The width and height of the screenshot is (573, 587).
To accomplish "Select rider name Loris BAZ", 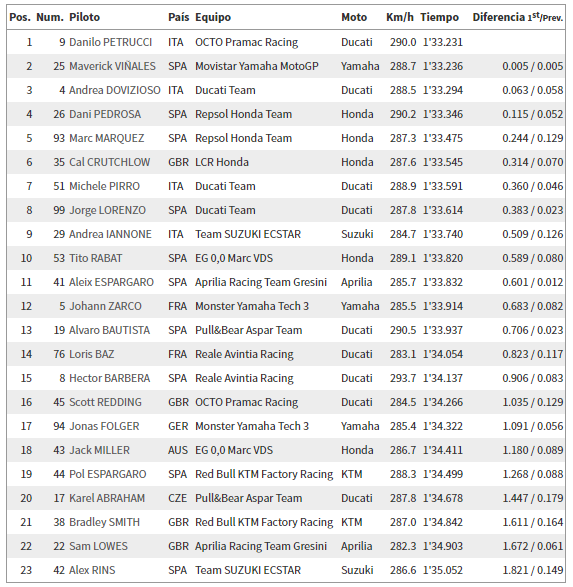I will tap(92, 354).
